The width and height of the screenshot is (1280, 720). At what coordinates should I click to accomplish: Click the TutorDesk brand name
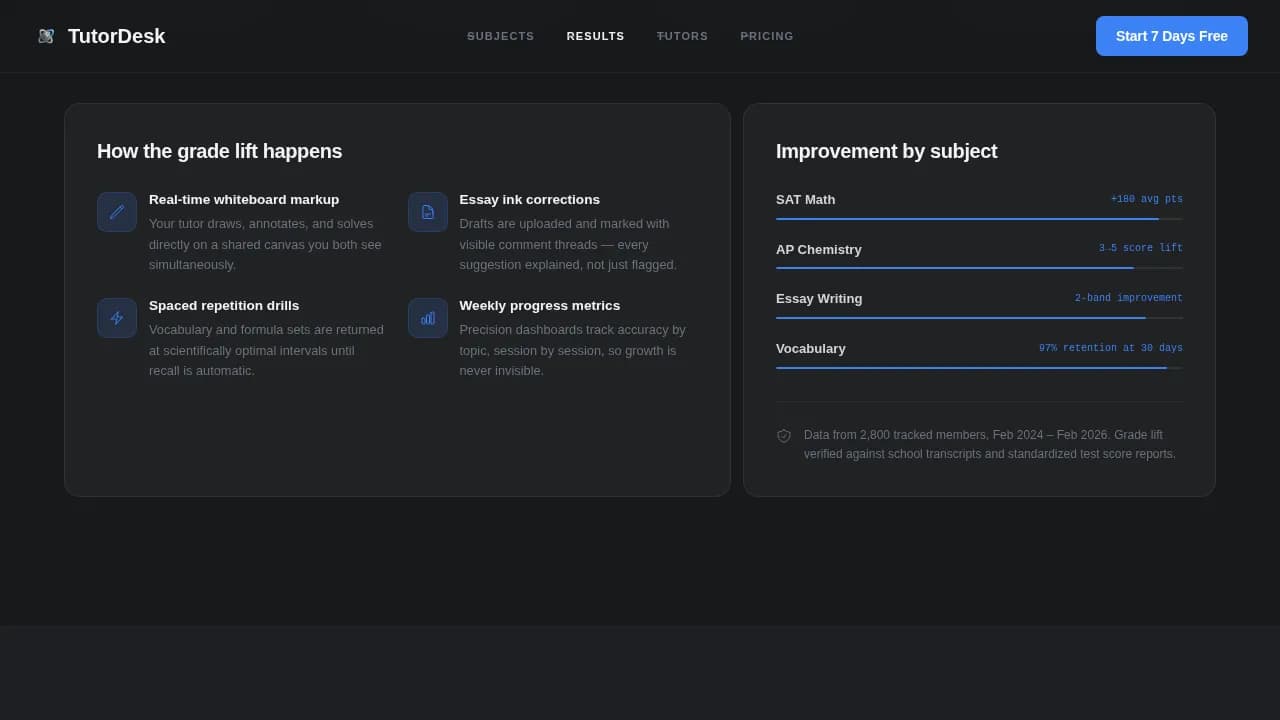point(117,36)
